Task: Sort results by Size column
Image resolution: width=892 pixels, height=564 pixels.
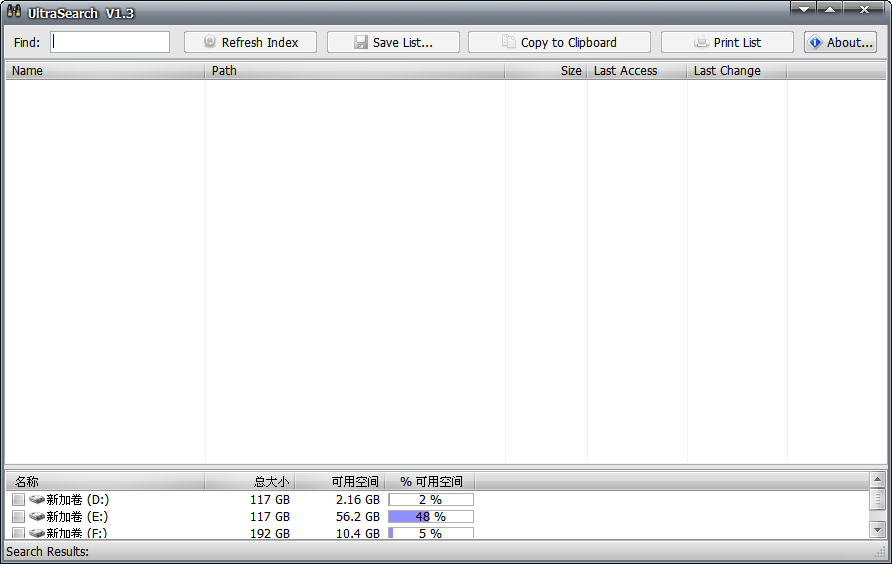Action: coord(546,71)
